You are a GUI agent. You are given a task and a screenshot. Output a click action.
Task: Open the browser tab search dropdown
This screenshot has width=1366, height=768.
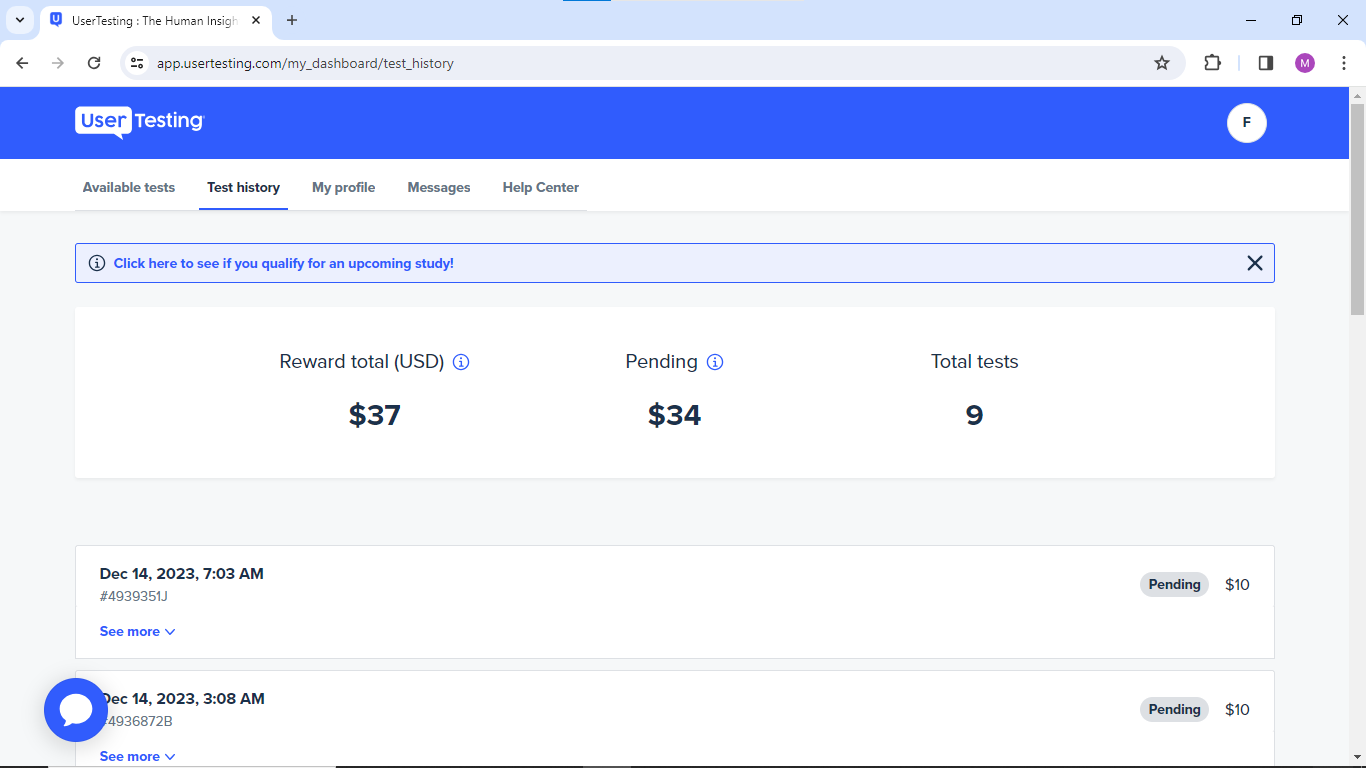(19, 20)
